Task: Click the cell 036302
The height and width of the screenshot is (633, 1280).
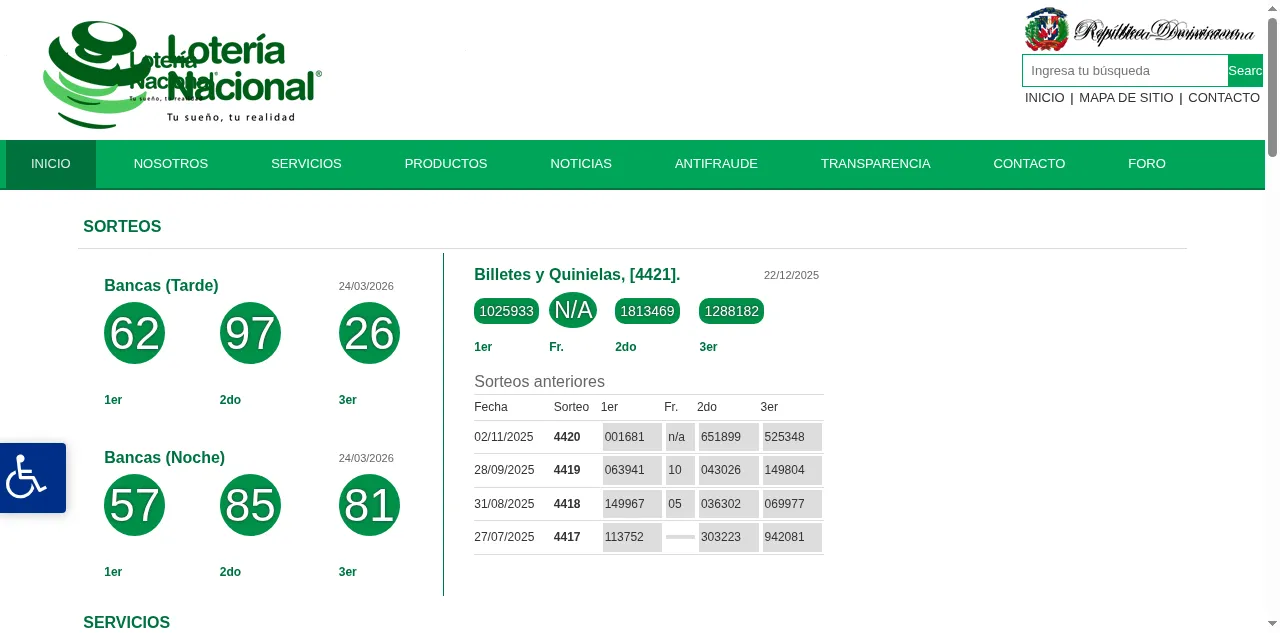Action: click(x=729, y=504)
